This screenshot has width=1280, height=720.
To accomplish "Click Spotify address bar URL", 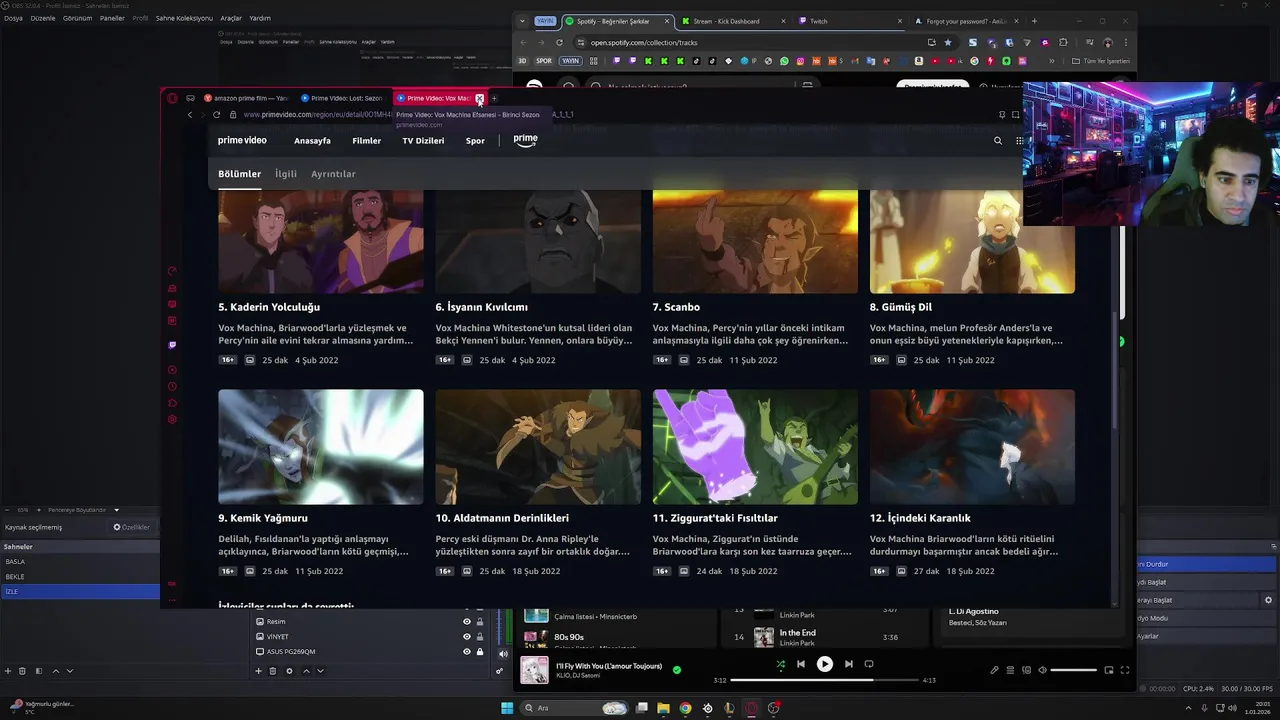I will tap(644, 43).
